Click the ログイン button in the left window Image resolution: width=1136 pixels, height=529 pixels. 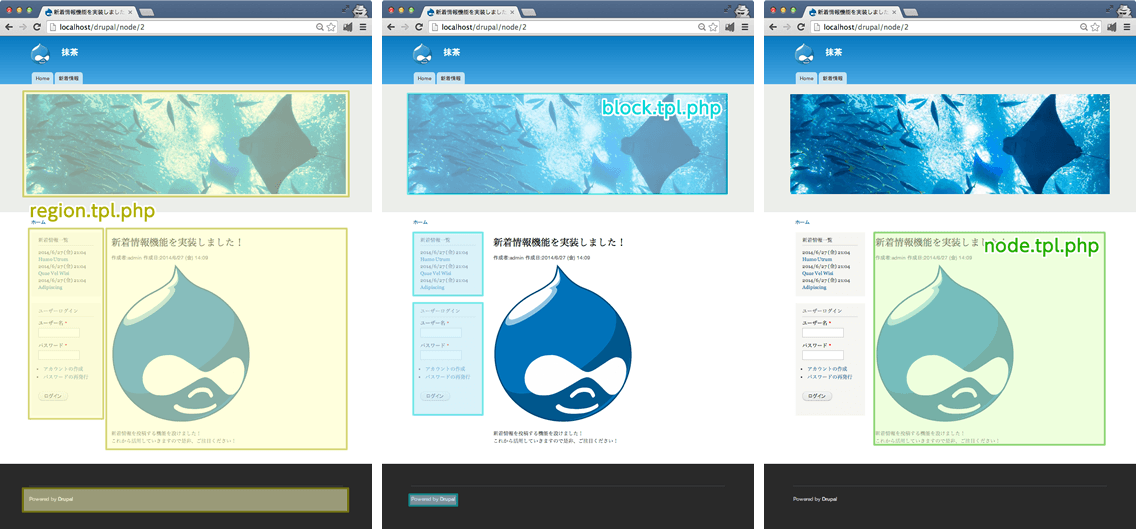[53, 396]
